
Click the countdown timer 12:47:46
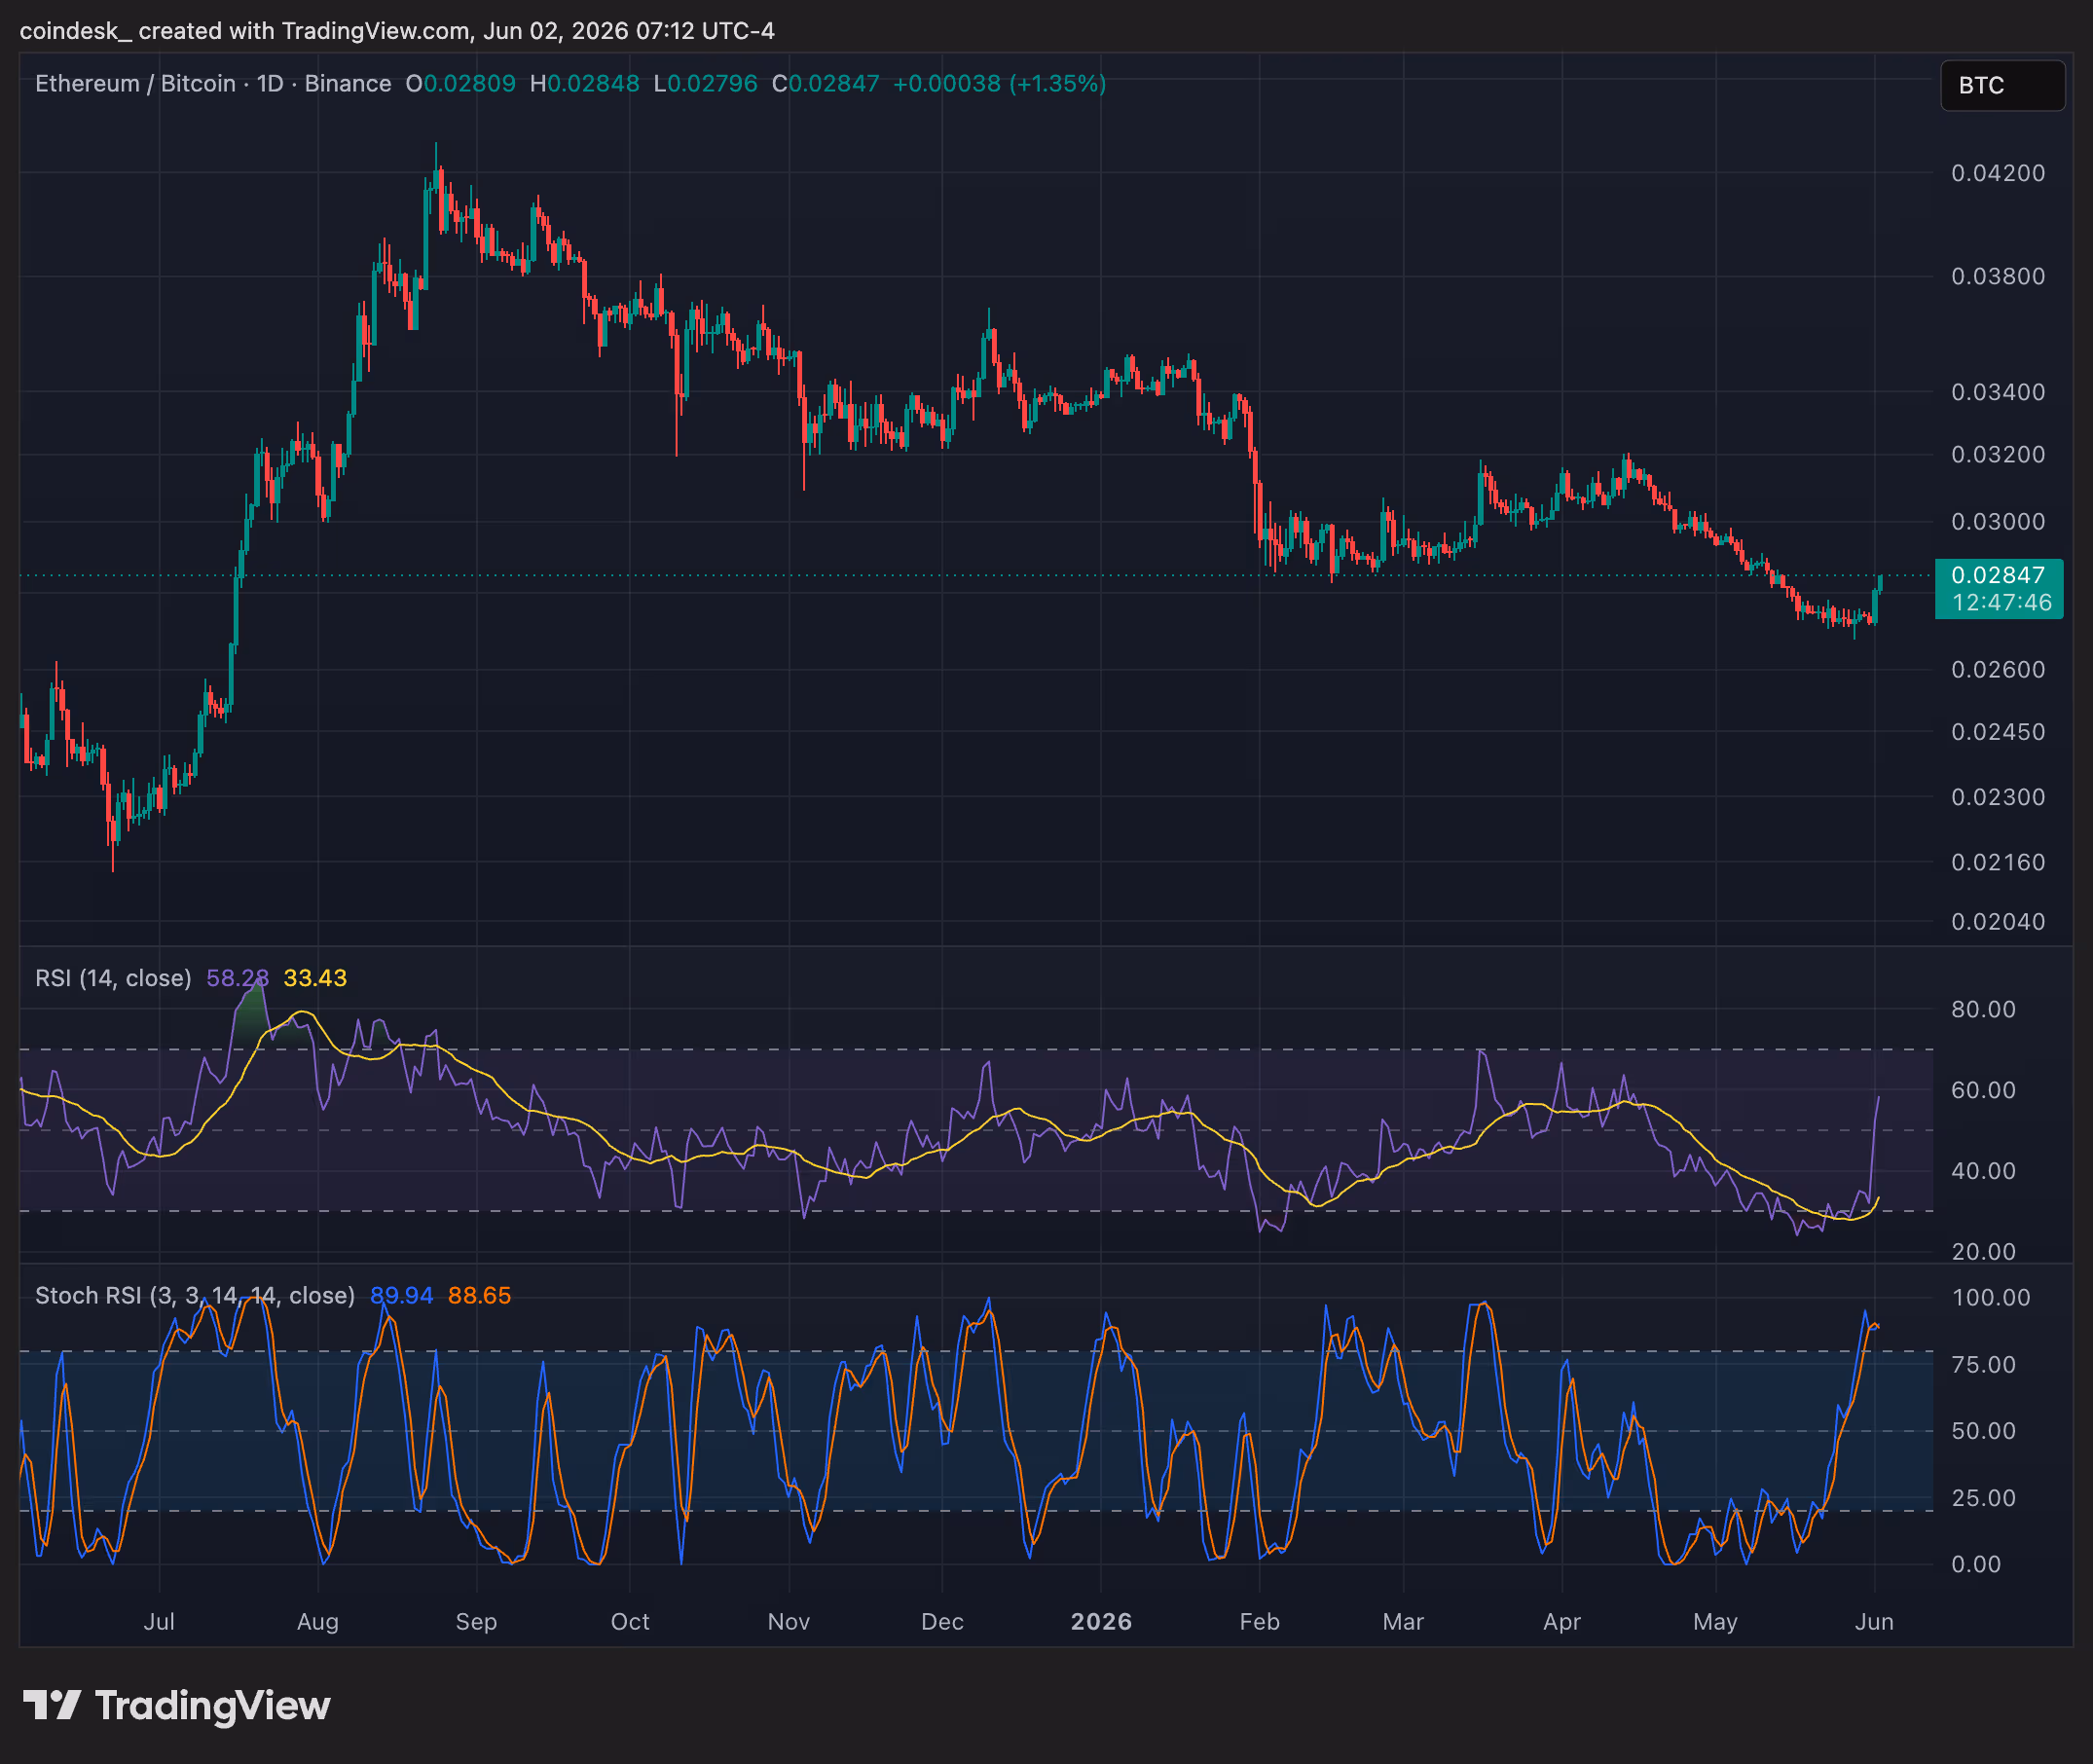pos(2002,602)
